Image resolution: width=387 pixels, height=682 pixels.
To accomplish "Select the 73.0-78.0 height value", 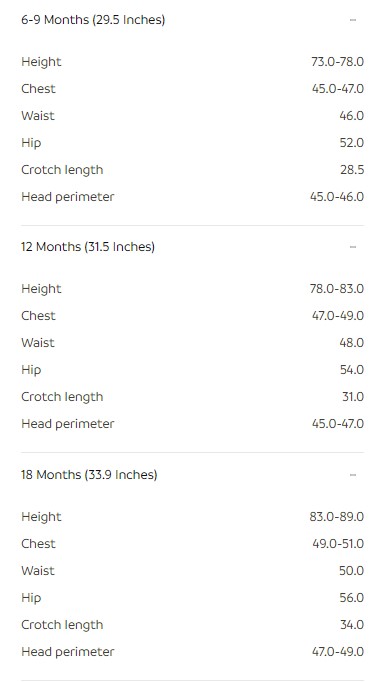I will [337, 62].
